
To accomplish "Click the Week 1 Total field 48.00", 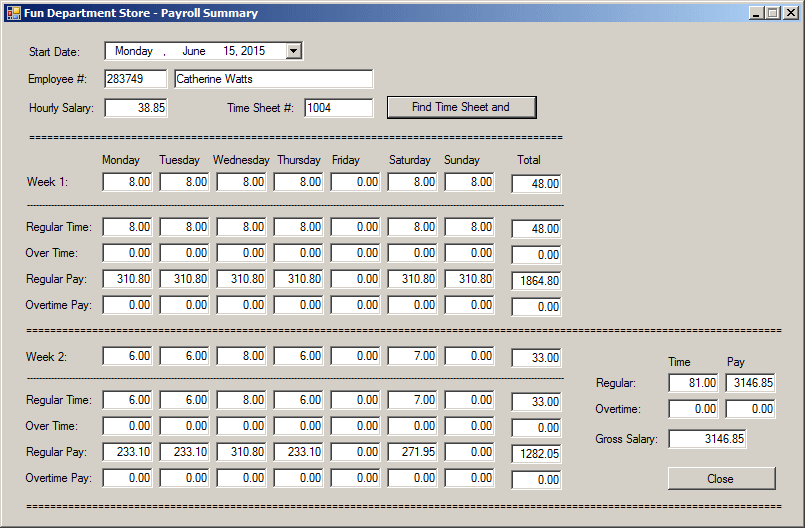I will (536, 184).
